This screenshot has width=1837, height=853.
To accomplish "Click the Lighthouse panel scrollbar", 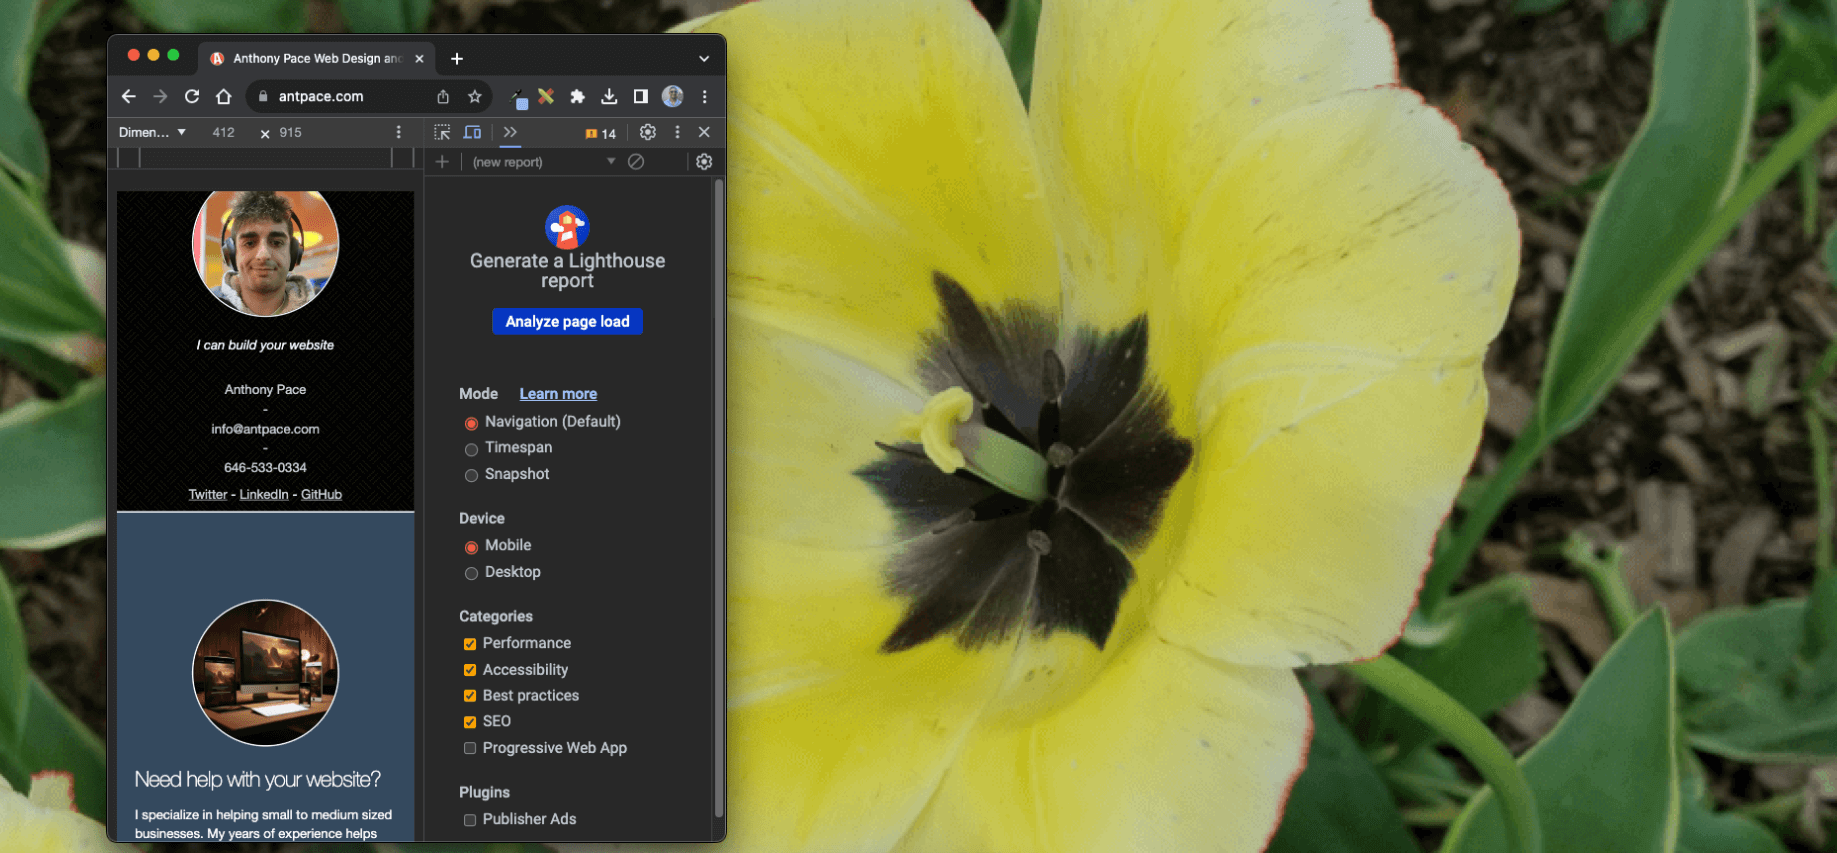I will pyautogui.click(x=719, y=498).
